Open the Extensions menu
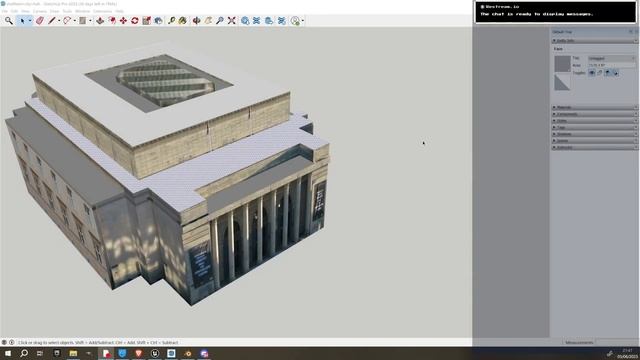 [x=102, y=11]
